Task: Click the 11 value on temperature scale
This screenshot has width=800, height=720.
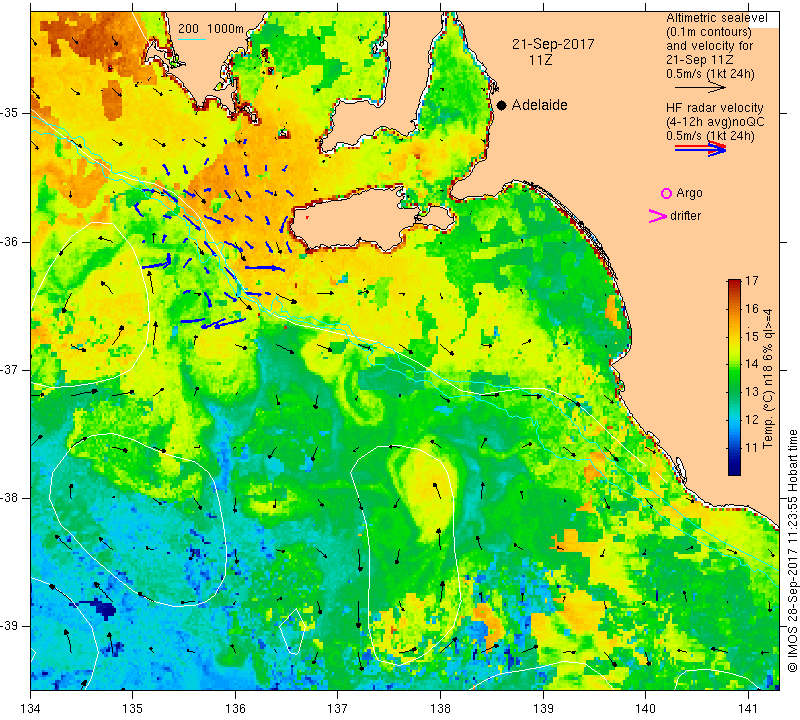Action: 752,448
